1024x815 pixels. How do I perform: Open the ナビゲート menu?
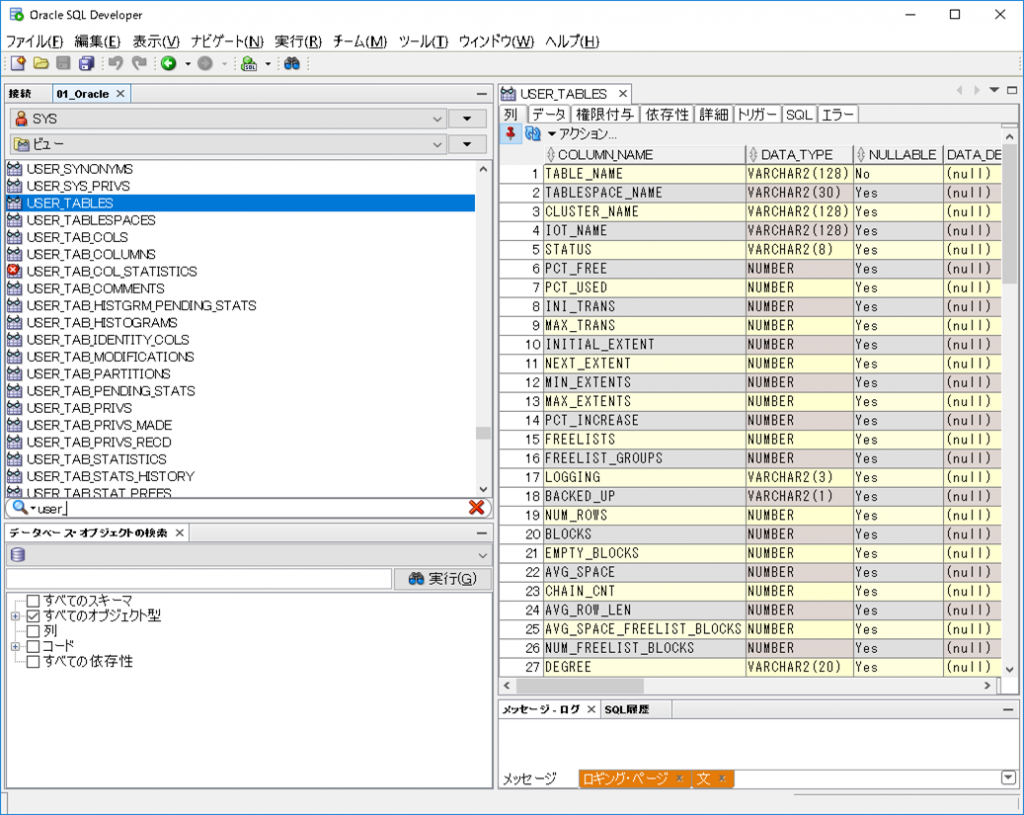(x=227, y=42)
